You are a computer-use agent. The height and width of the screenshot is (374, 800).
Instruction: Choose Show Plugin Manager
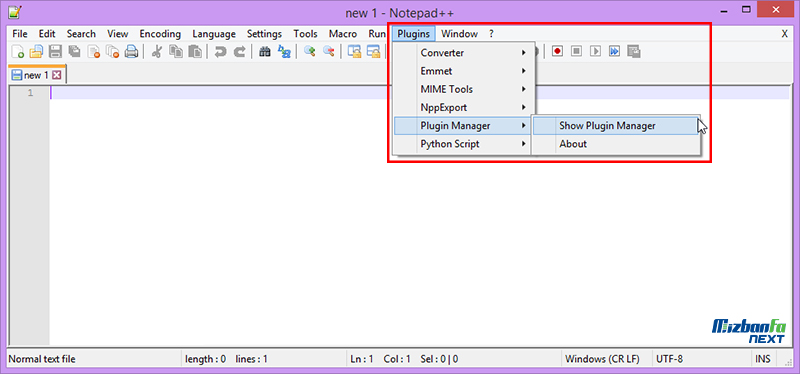point(615,126)
